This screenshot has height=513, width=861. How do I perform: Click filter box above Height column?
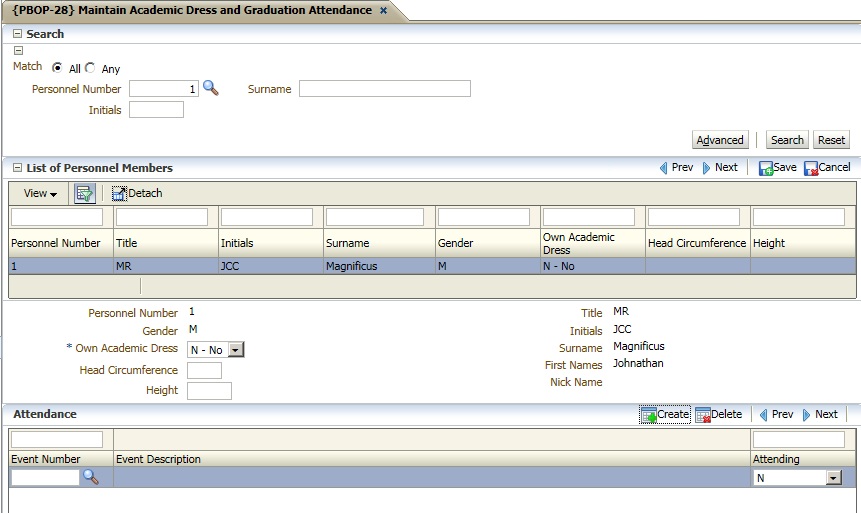798,217
